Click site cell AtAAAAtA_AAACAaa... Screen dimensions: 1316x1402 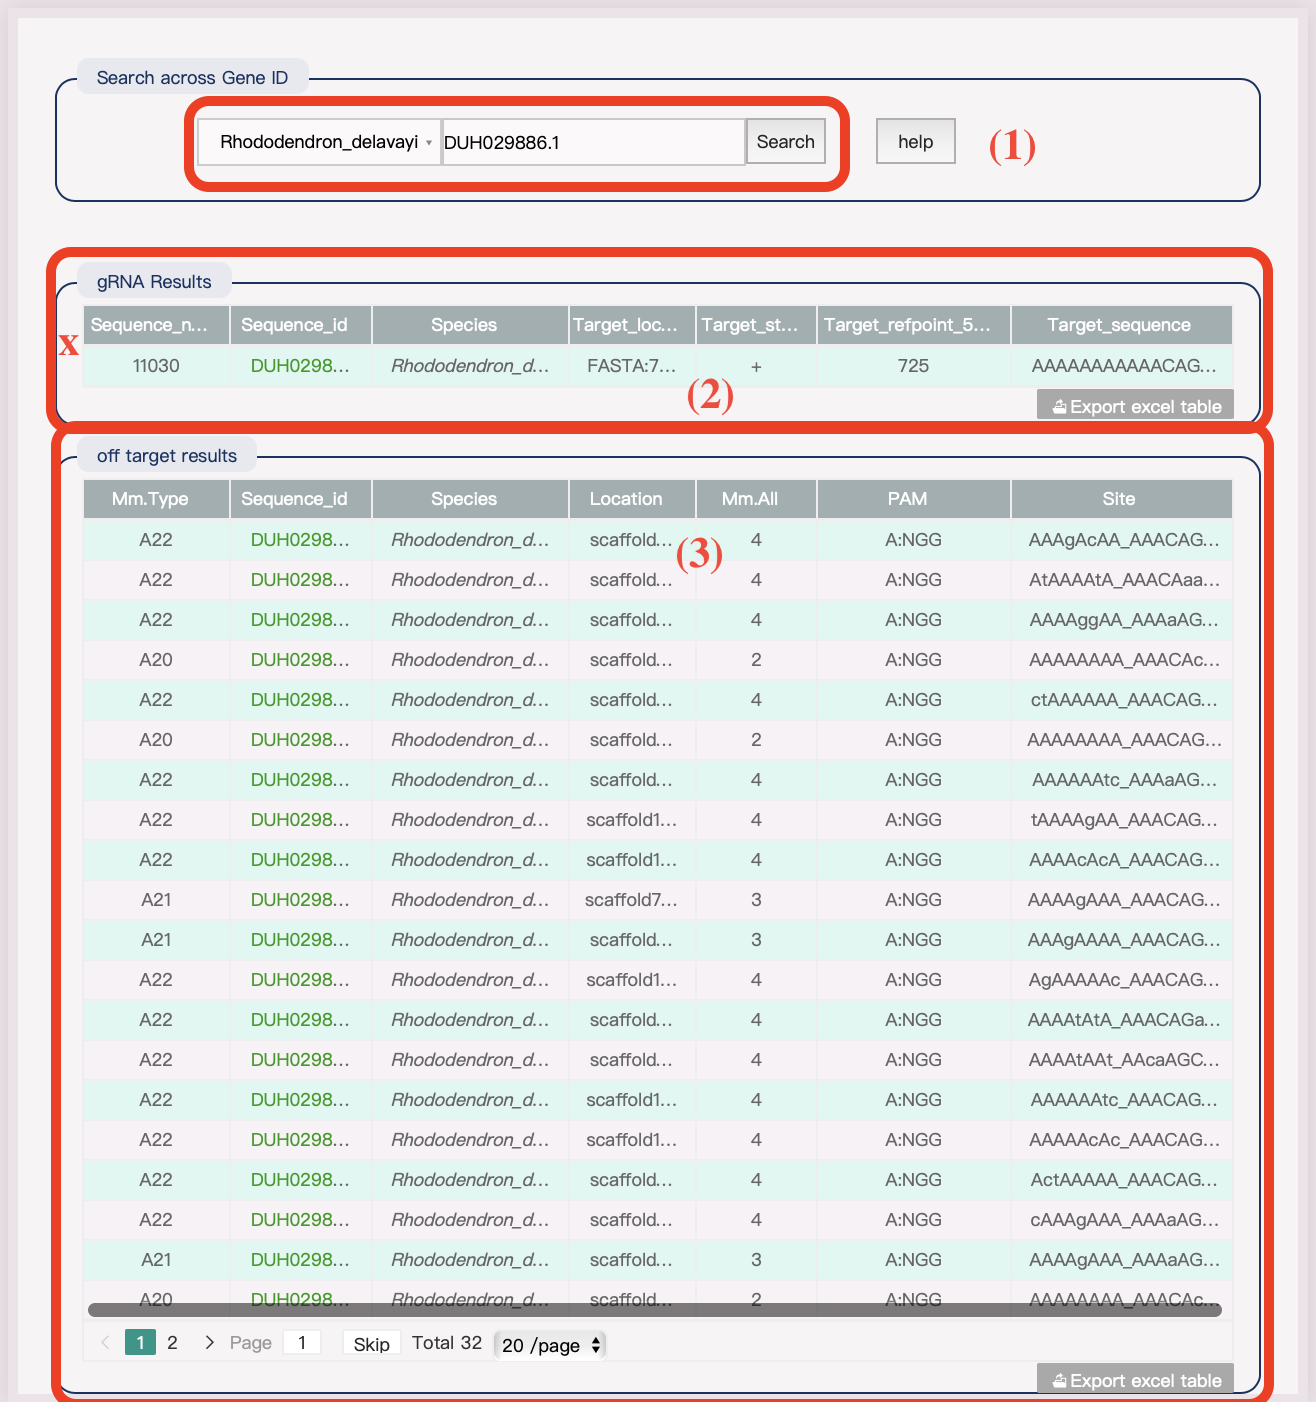click(x=1121, y=580)
